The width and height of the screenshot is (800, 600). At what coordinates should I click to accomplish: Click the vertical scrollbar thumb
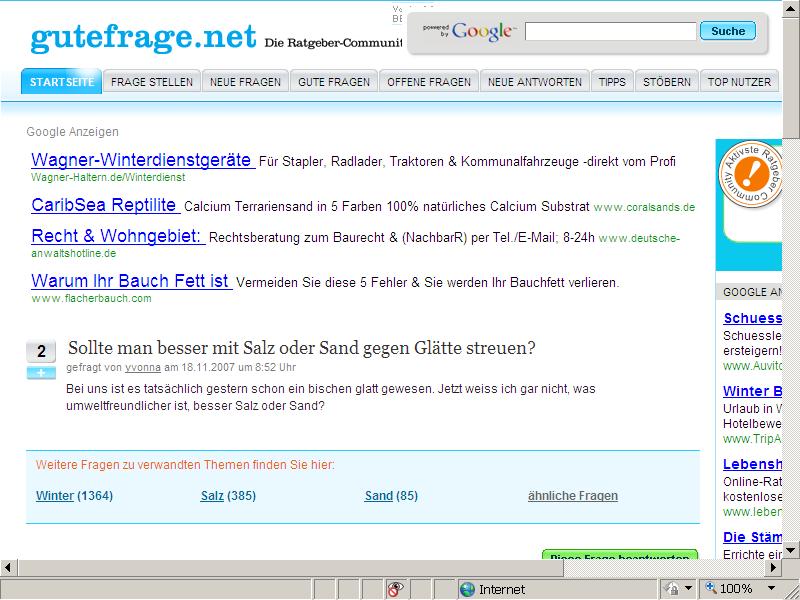point(791,78)
